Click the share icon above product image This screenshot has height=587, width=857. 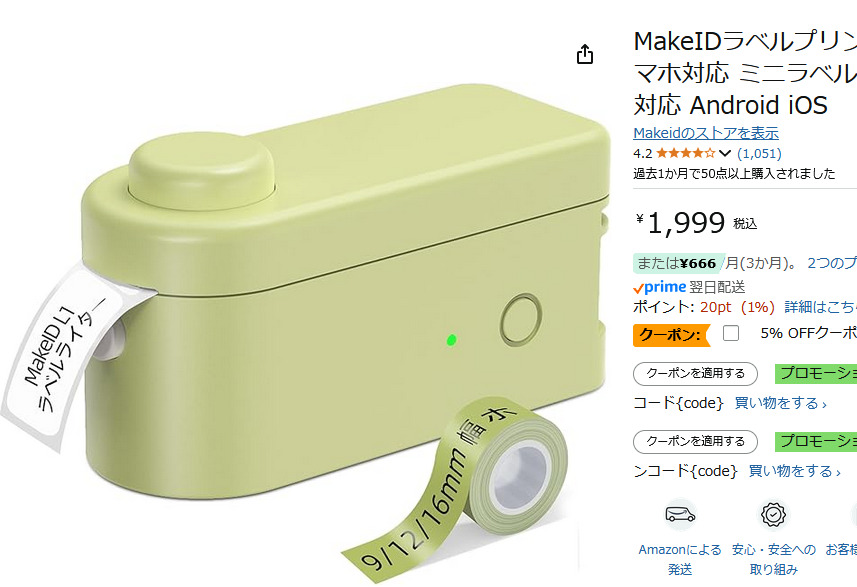(x=586, y=54)
